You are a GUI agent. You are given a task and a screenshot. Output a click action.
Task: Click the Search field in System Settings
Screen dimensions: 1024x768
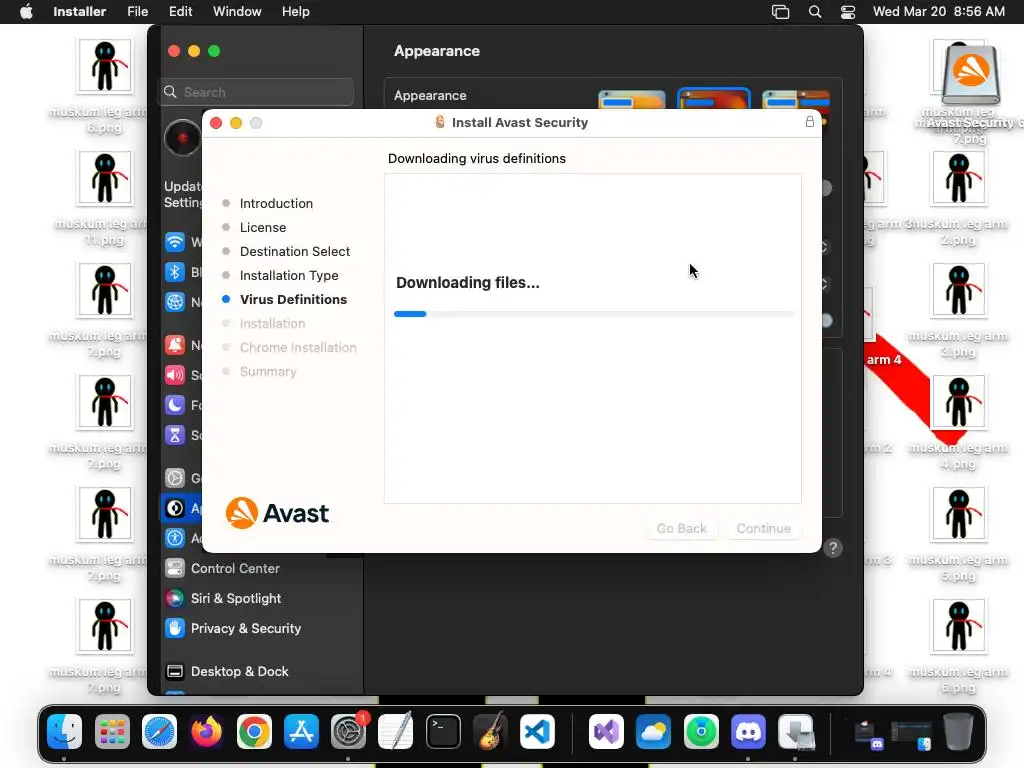258,92
